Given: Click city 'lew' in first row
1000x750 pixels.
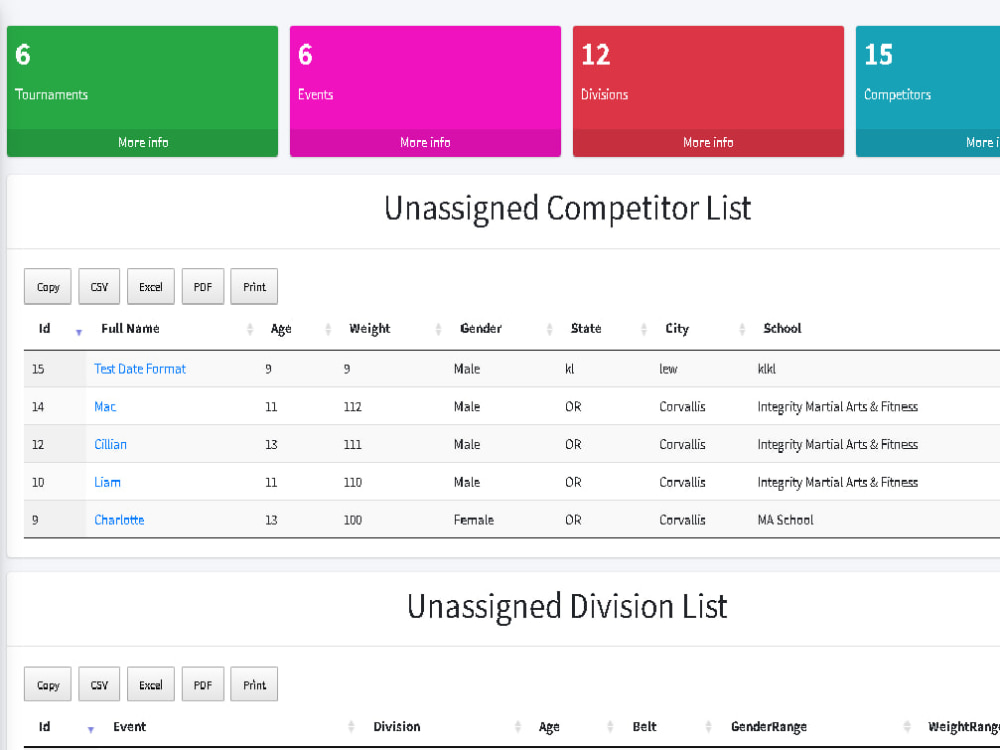Looking at the screenshot, I should [668, 369].
